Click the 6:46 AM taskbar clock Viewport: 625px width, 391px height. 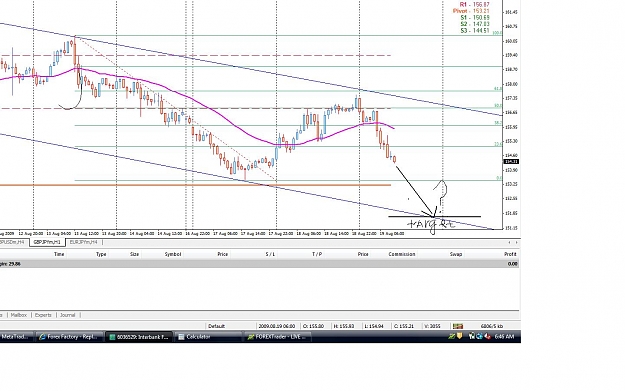click(504, 337)
